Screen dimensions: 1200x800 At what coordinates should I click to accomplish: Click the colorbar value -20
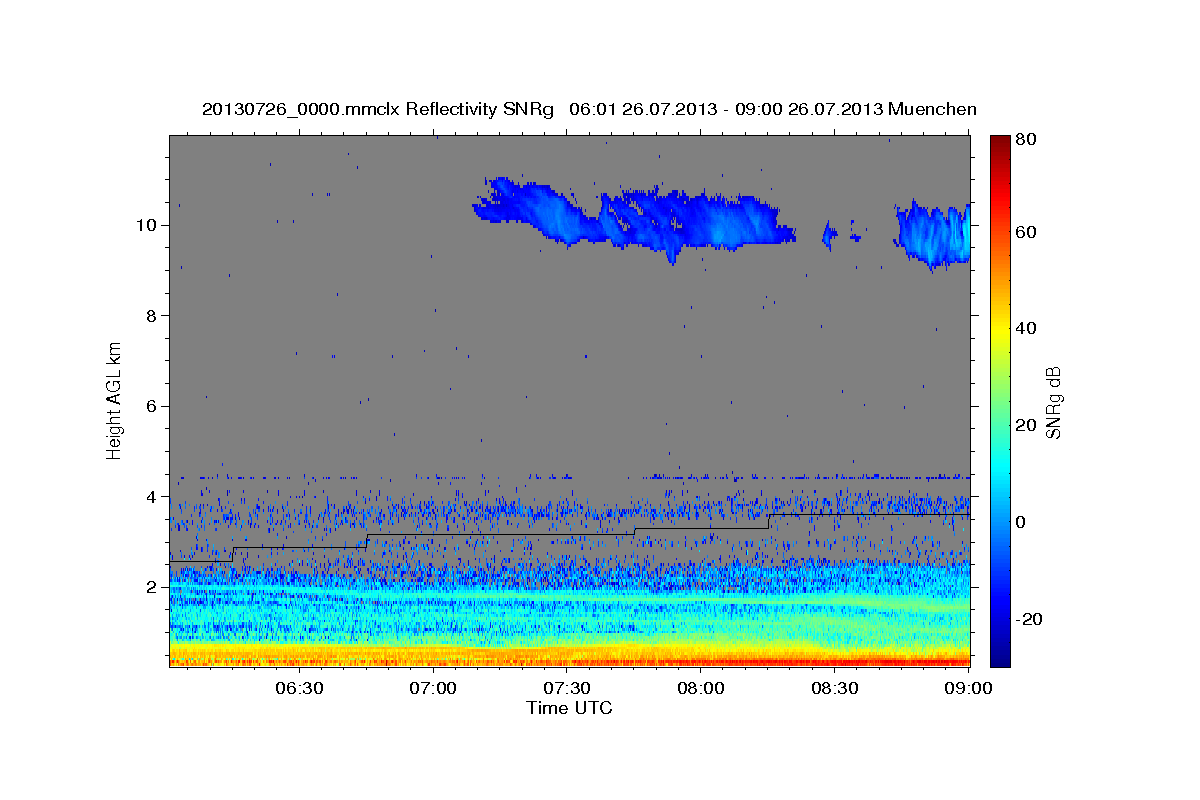(x=1031, y=619)
